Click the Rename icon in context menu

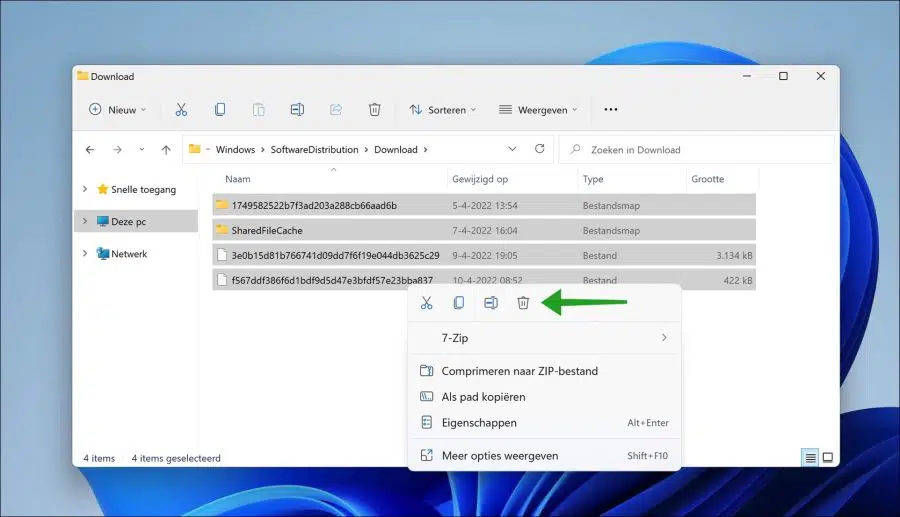tap(491, 303)
